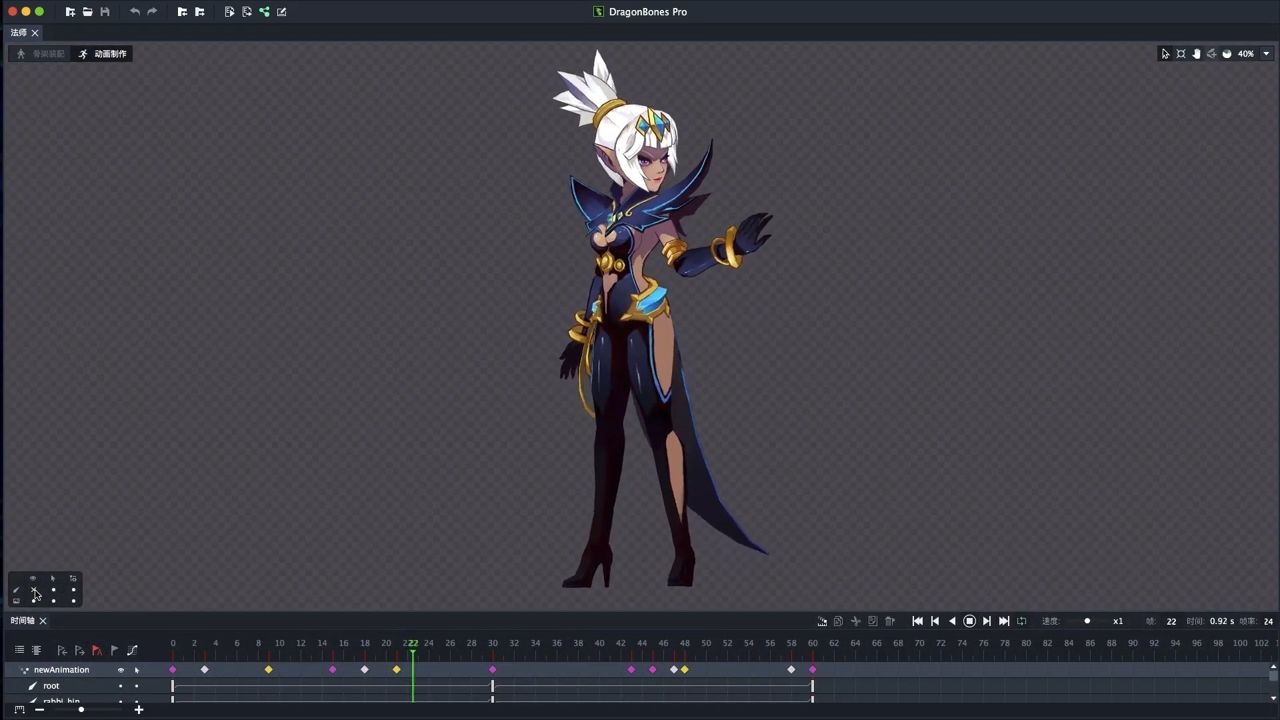Viewport: 1280px width, 720px height.
Task: Click the frame rate field showing 24
Action: click(x=1268, y=621)
